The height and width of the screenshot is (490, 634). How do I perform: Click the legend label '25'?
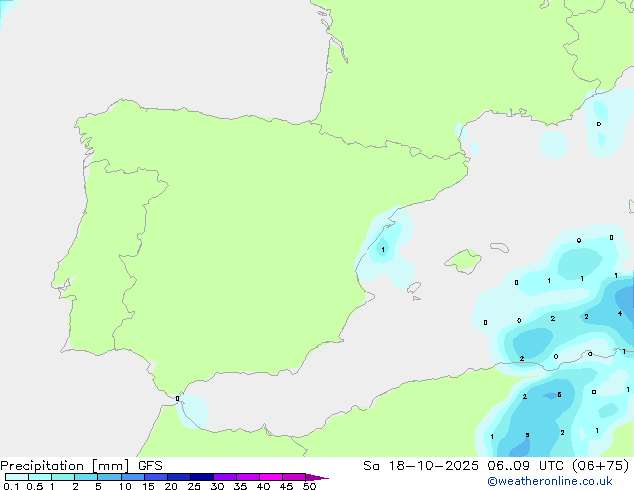[x=194, y=486]
